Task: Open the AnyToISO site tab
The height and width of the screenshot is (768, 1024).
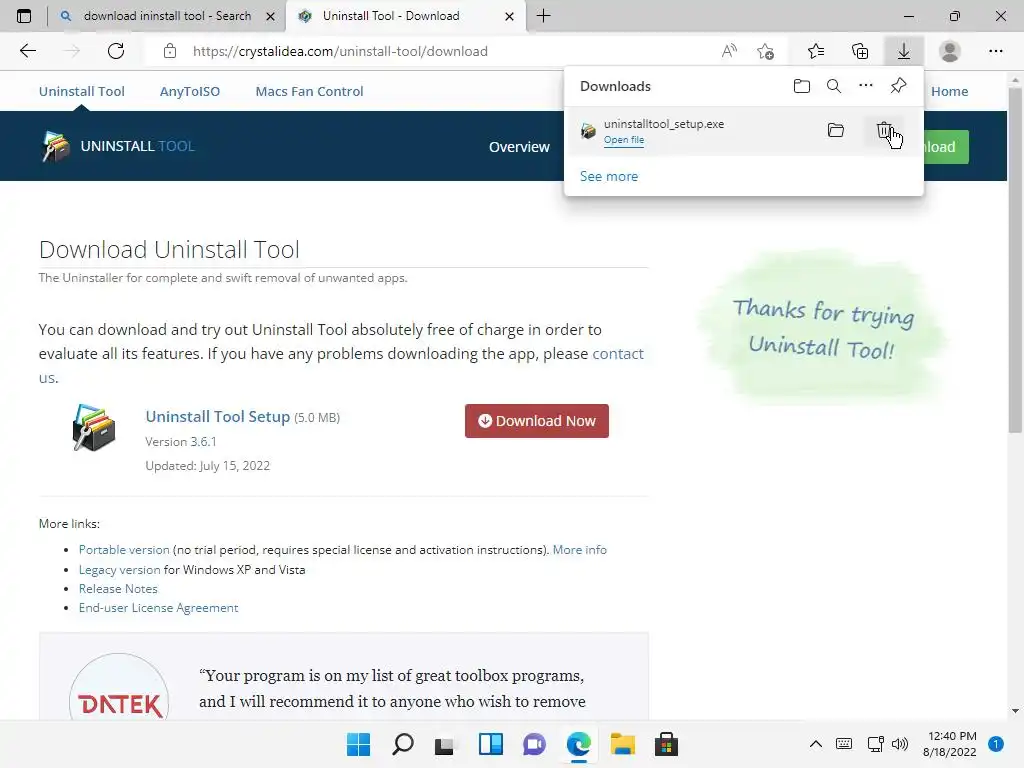Action: pyautogui.click(x=190, y=91)
